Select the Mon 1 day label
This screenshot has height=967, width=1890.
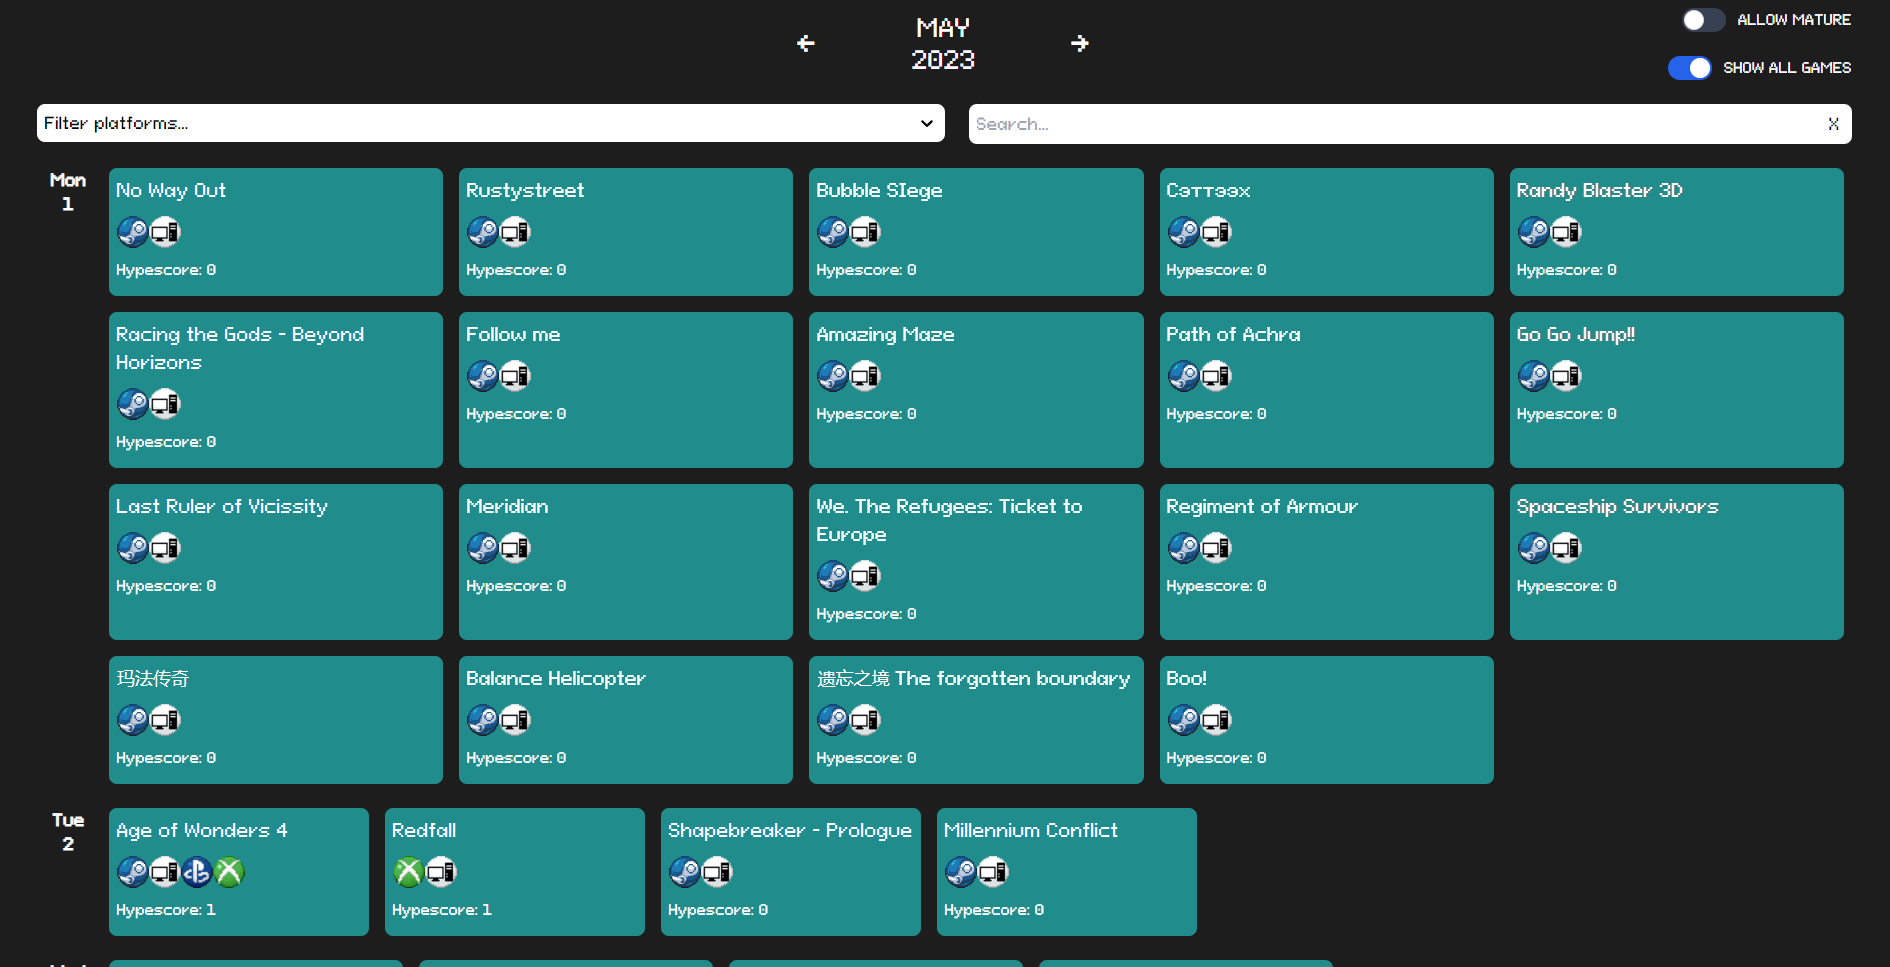click(x=68, y=192)
